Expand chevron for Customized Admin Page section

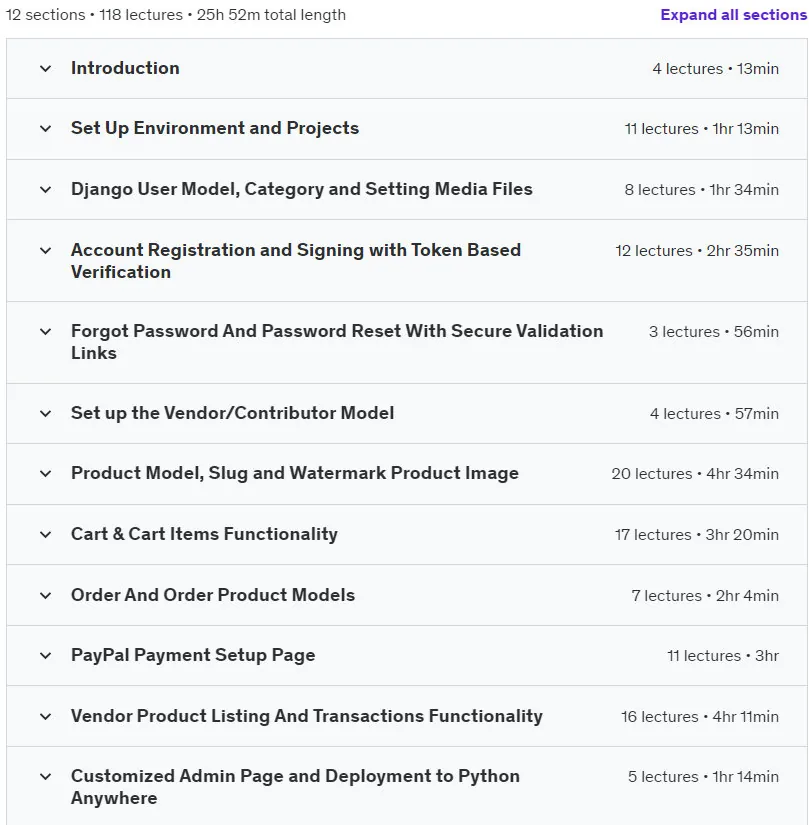pos(46,777)
